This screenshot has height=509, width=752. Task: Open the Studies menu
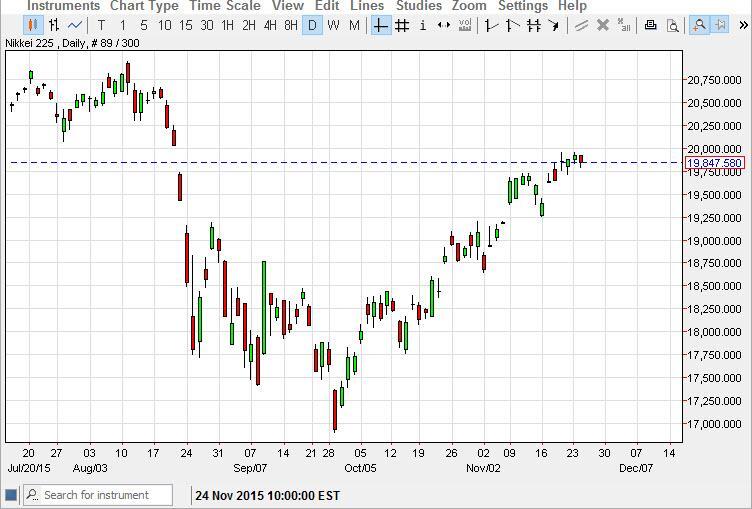pos(418,6)
